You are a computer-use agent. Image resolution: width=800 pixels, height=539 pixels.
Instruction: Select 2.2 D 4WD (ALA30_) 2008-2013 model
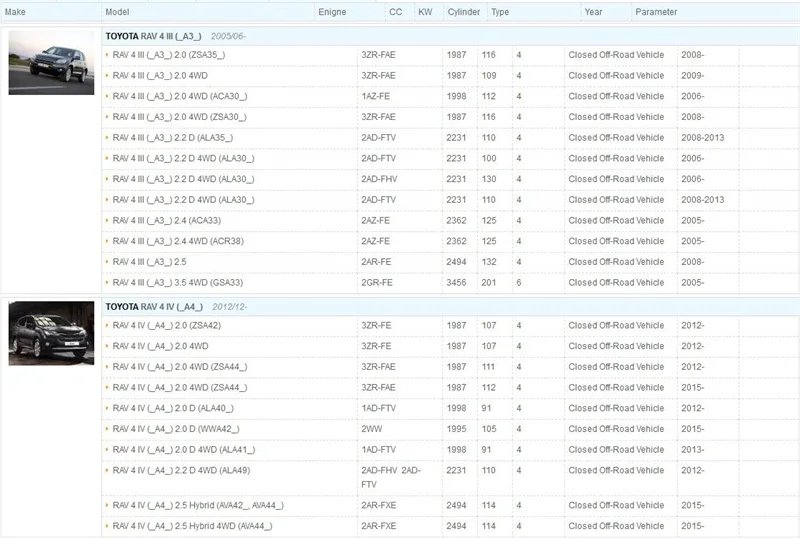(184, 200)
